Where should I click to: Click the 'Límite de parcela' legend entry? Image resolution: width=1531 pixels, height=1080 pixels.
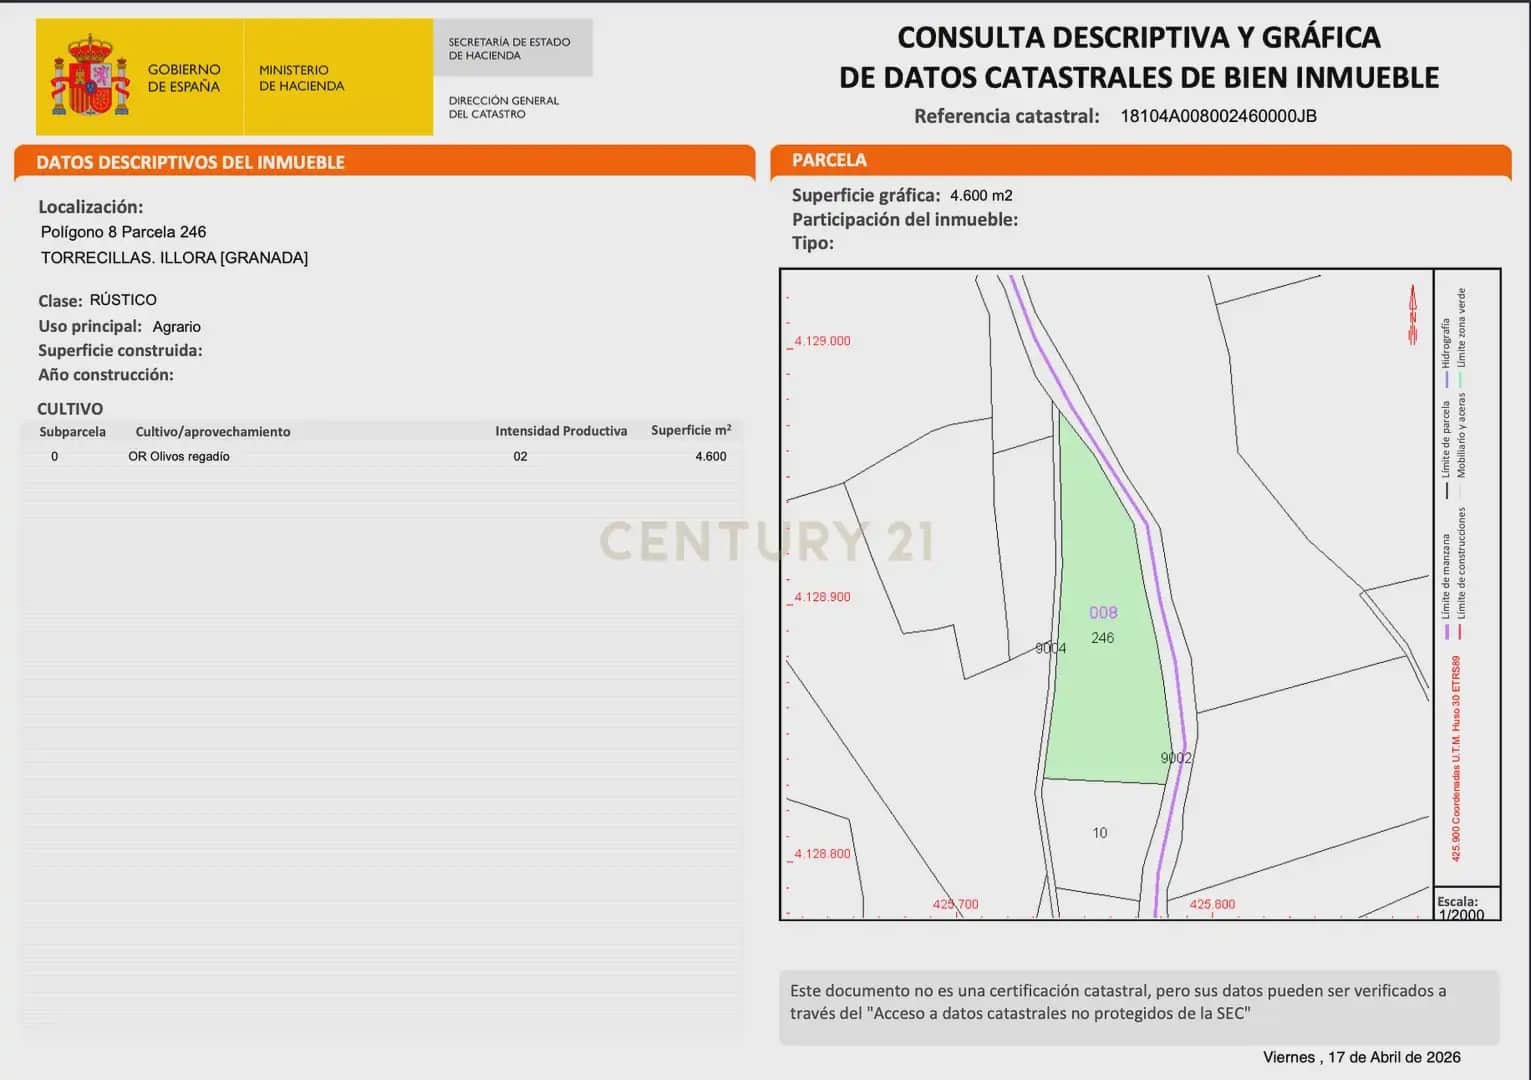1446,449
